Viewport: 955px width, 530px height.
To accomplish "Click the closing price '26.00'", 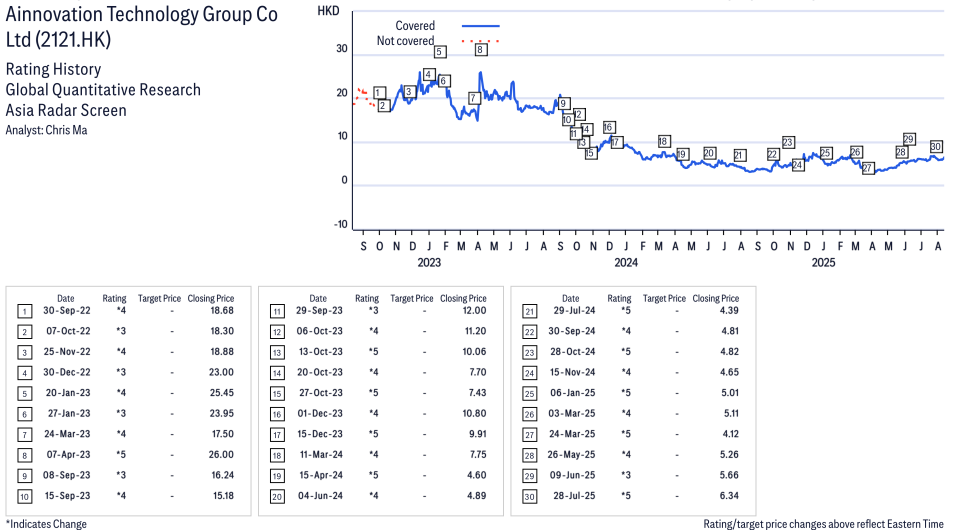I will coord(221,454).
